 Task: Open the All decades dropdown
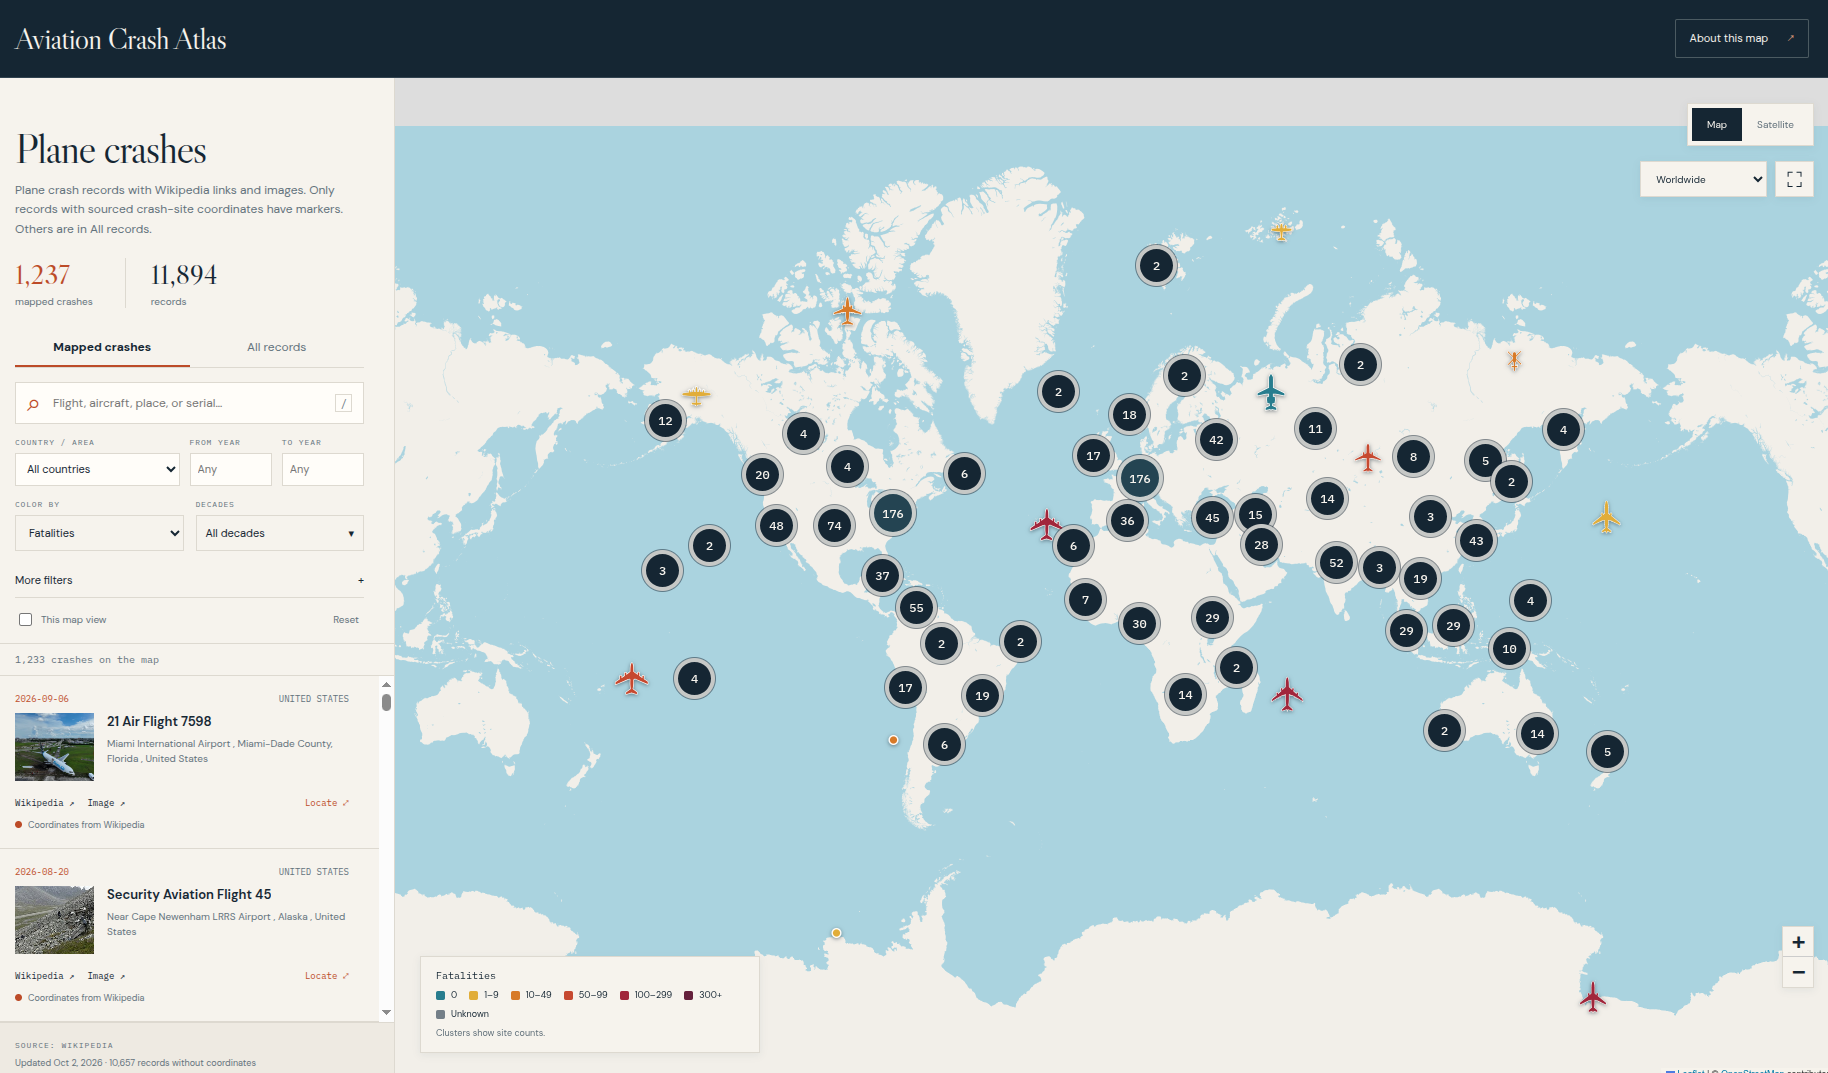click(280, 533)
